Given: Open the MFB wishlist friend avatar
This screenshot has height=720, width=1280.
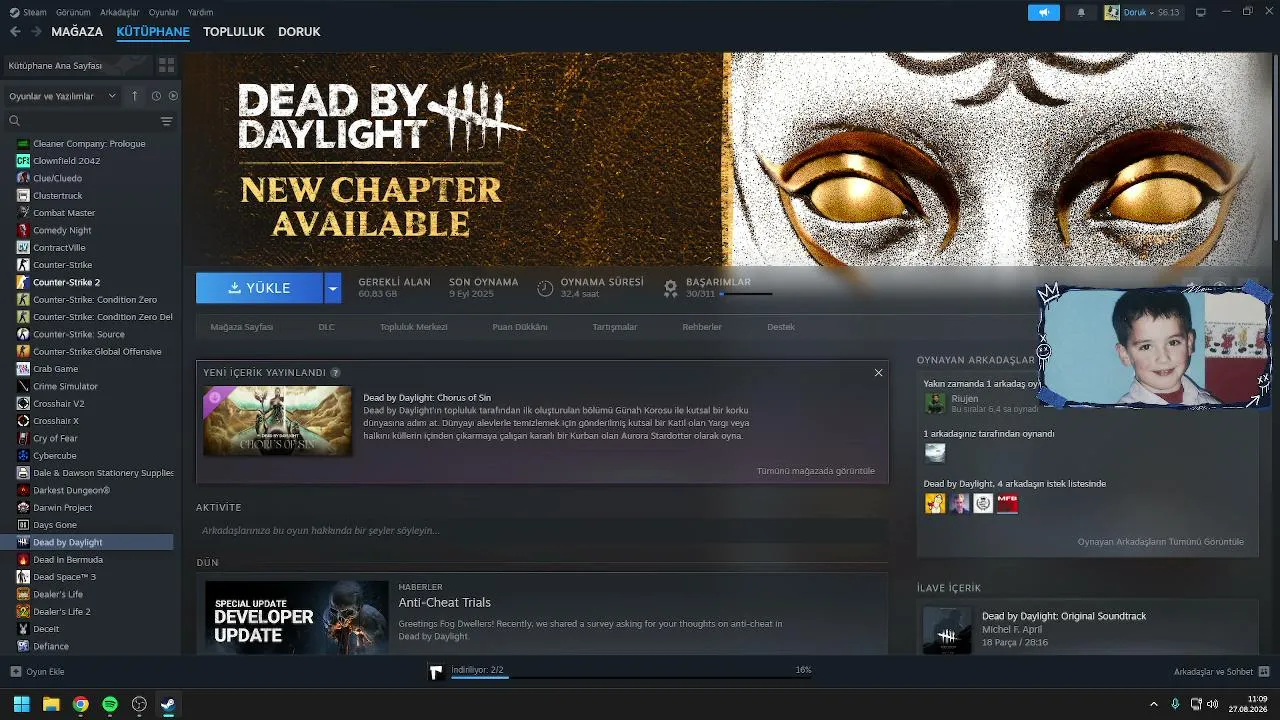Looking at the screenshot, I should click(1007, 504).
